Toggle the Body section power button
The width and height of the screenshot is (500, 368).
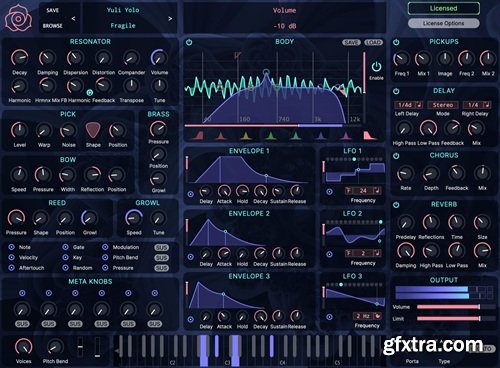[x=189, y=42]
